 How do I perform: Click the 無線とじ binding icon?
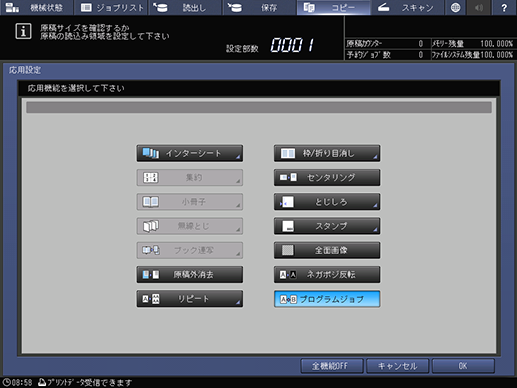[x=151, y=226]
